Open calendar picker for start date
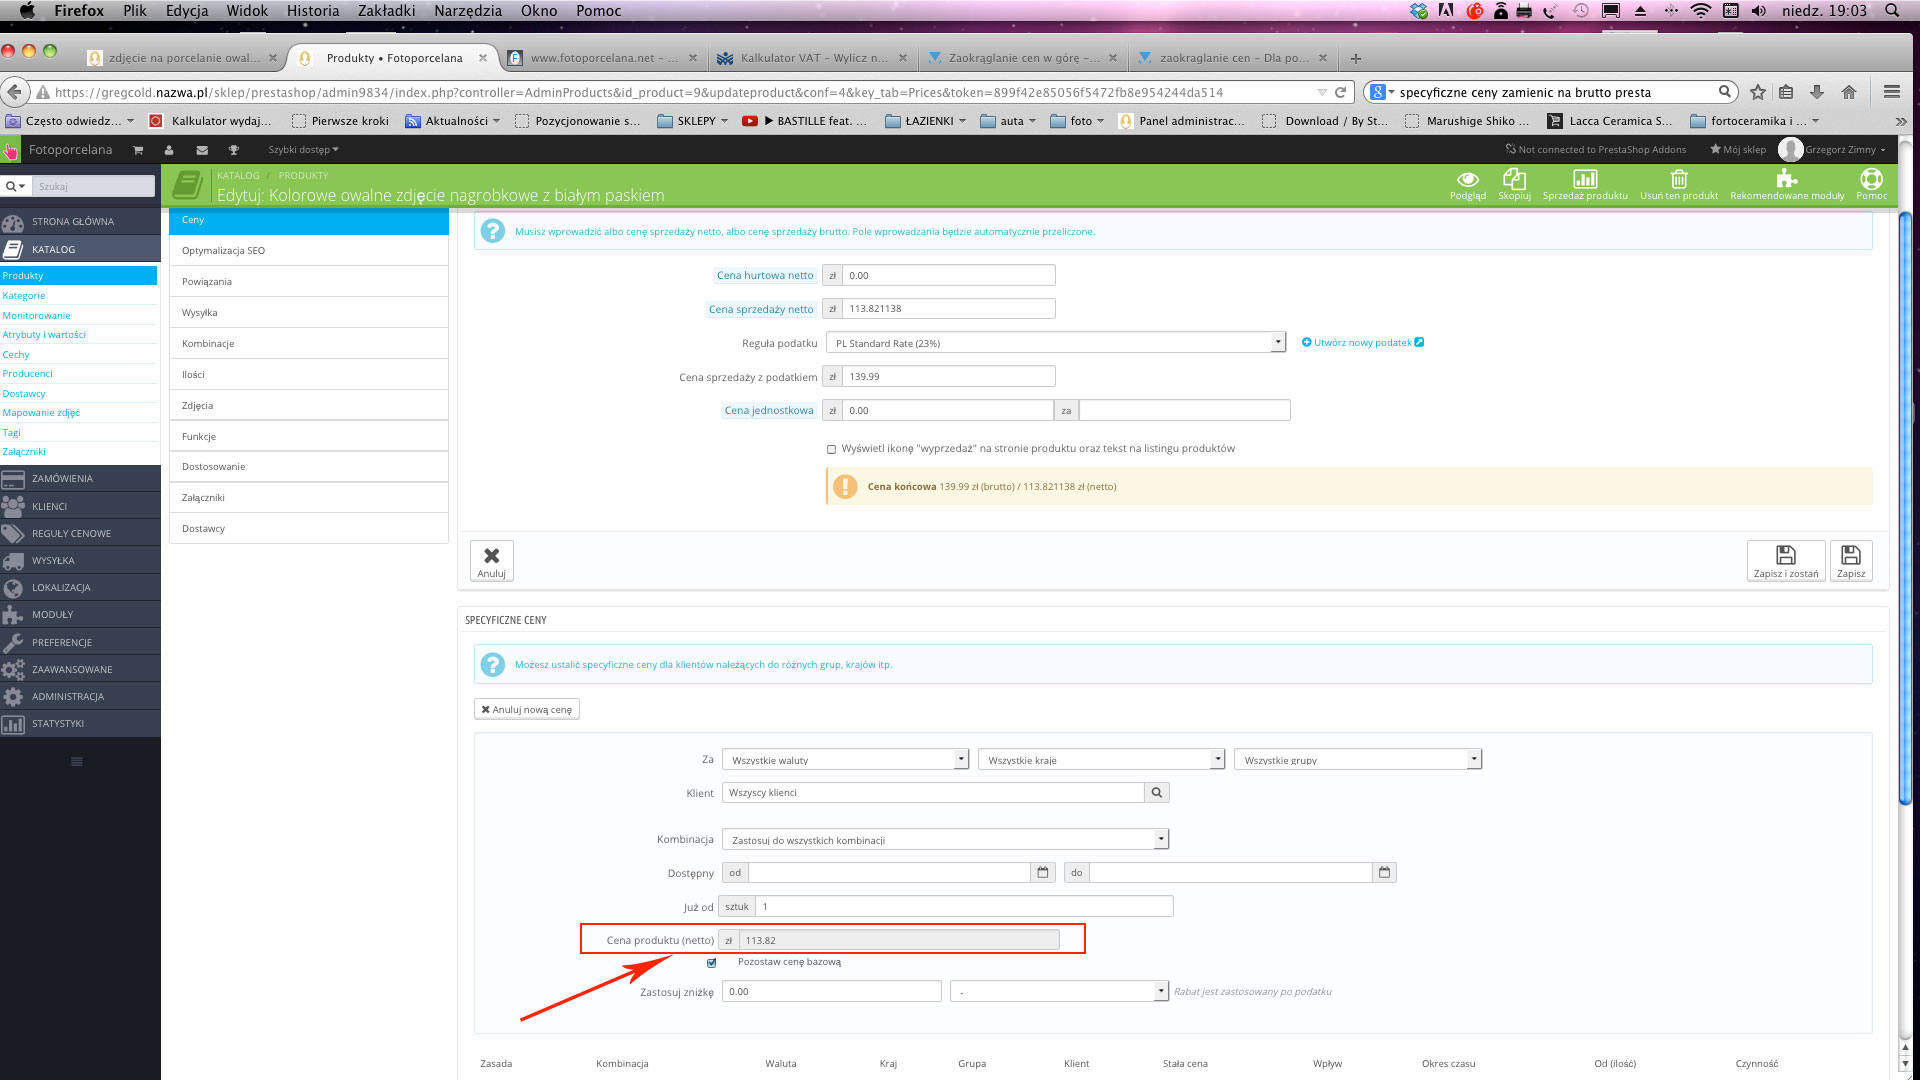Image resolution: width=1920 pixels, height=1080 pixels. click(x=1043, y=873)
